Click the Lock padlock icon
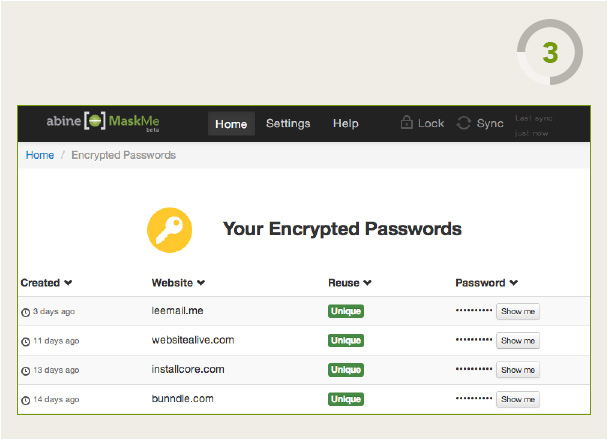This screenshot has width=608, height=440. pos(406,122)
